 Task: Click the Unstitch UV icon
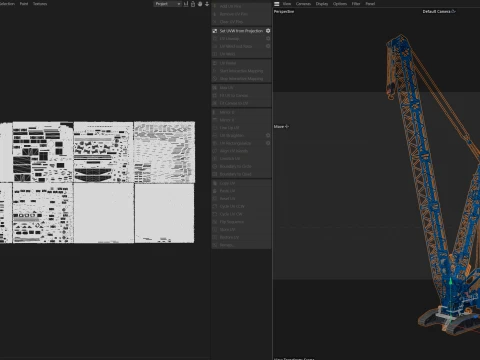point(215,159)
